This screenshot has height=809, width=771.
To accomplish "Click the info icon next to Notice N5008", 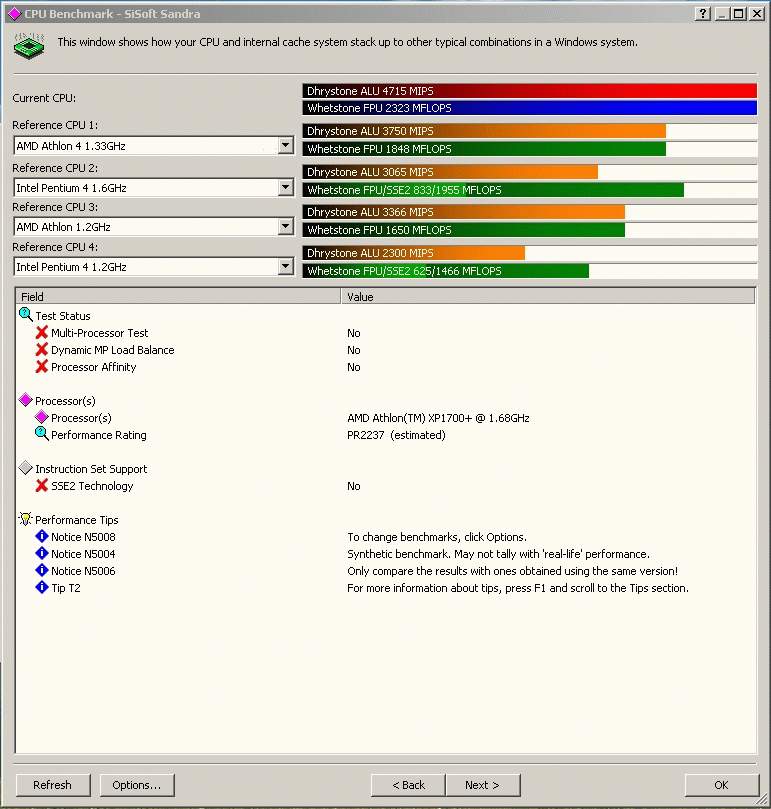I will [42, 537].
